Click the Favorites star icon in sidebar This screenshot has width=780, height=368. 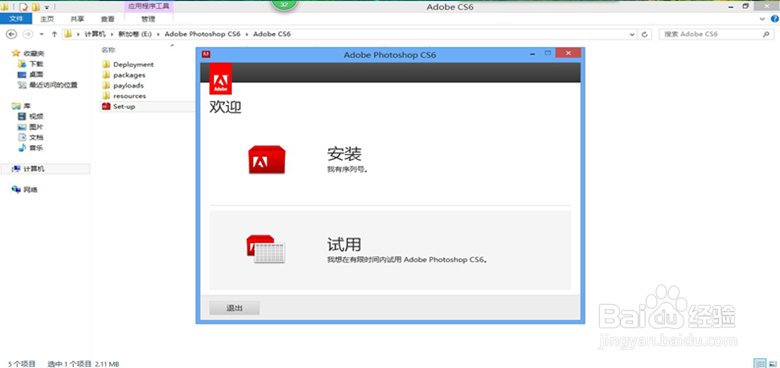click(16, 53)
